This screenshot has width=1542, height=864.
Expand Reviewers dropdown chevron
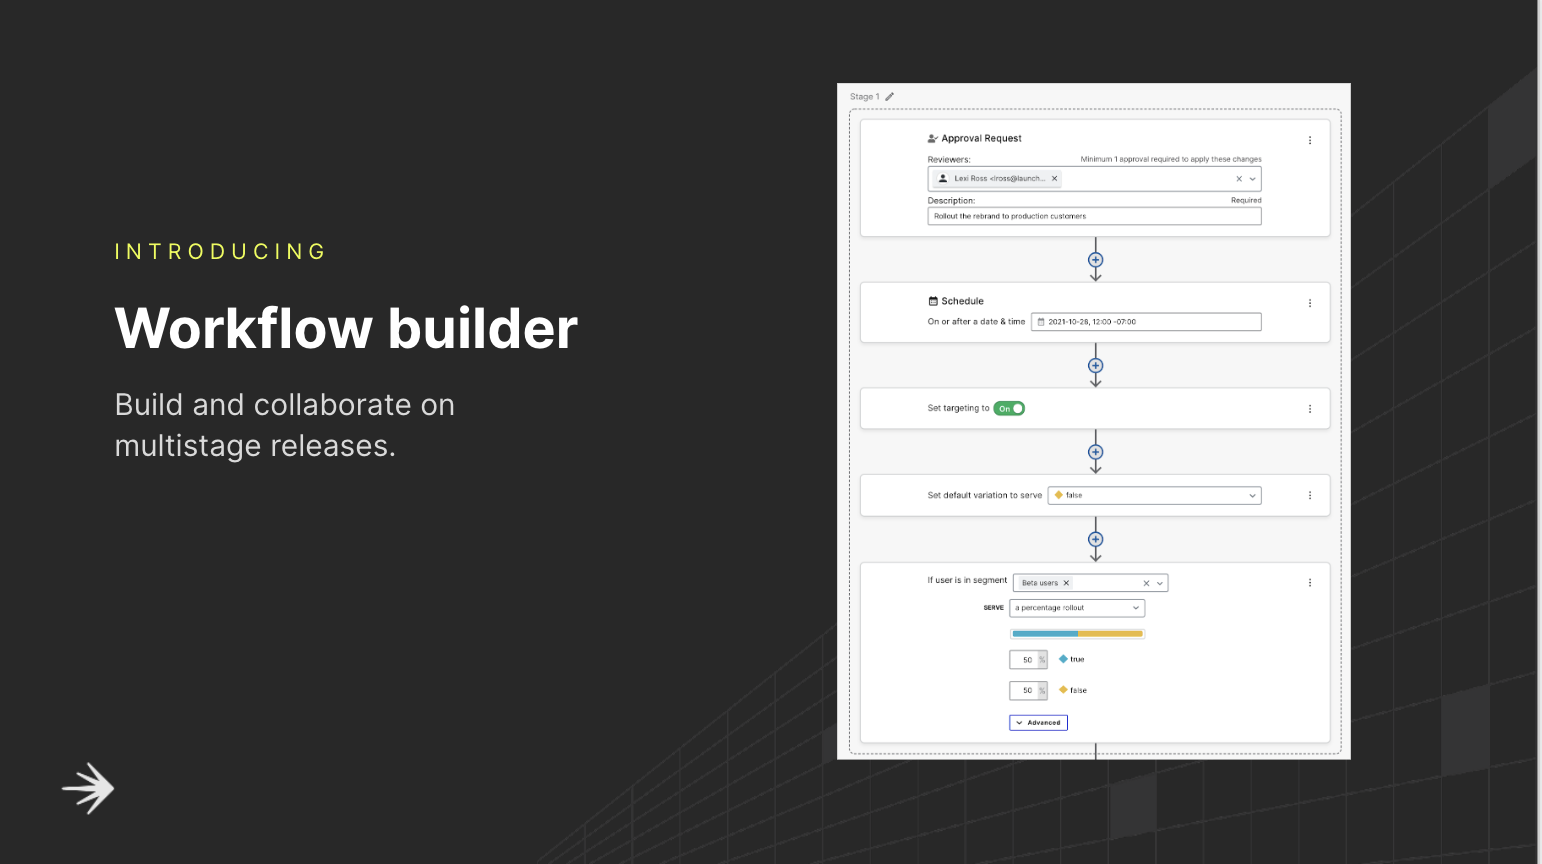[x=1252, y=179]
